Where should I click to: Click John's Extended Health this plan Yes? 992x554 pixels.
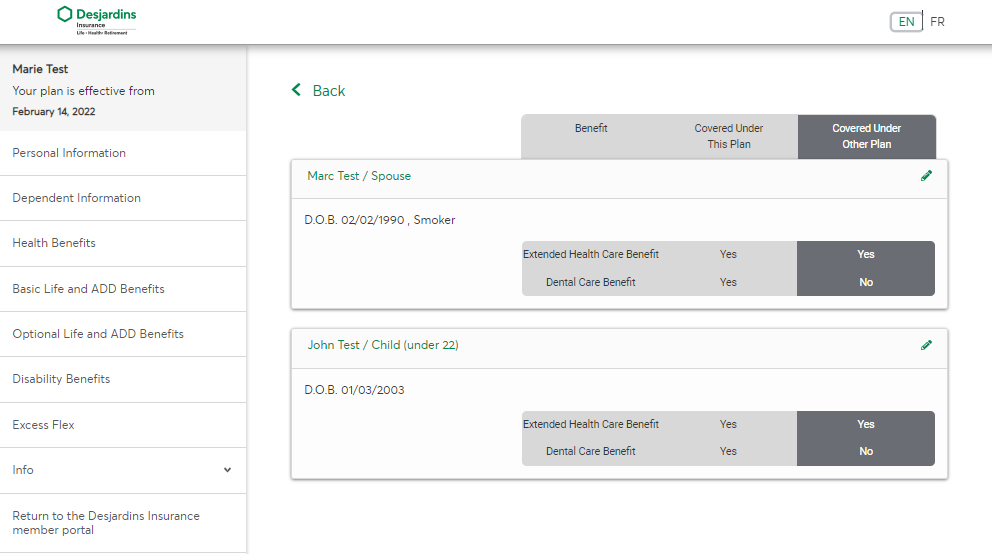[728, 424]
